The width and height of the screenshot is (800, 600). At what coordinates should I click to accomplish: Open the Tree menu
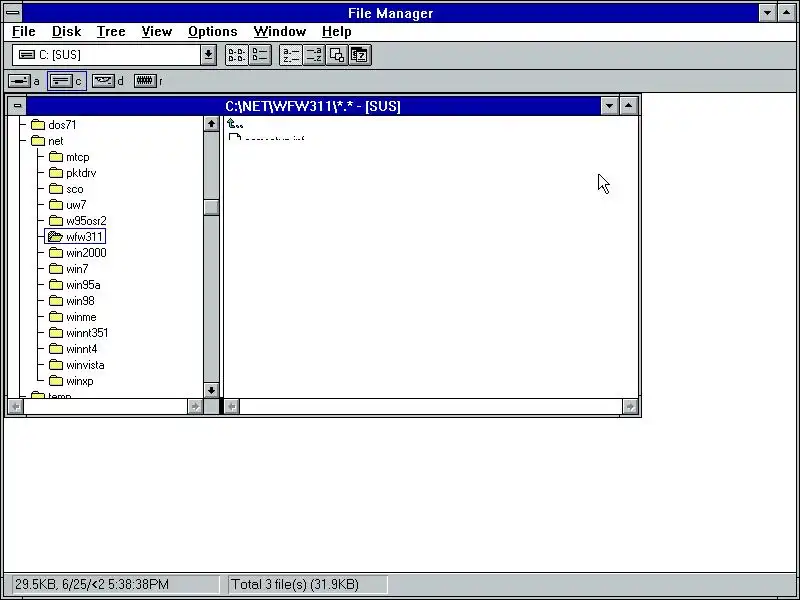pyautogui.click(x=111, y=32)
